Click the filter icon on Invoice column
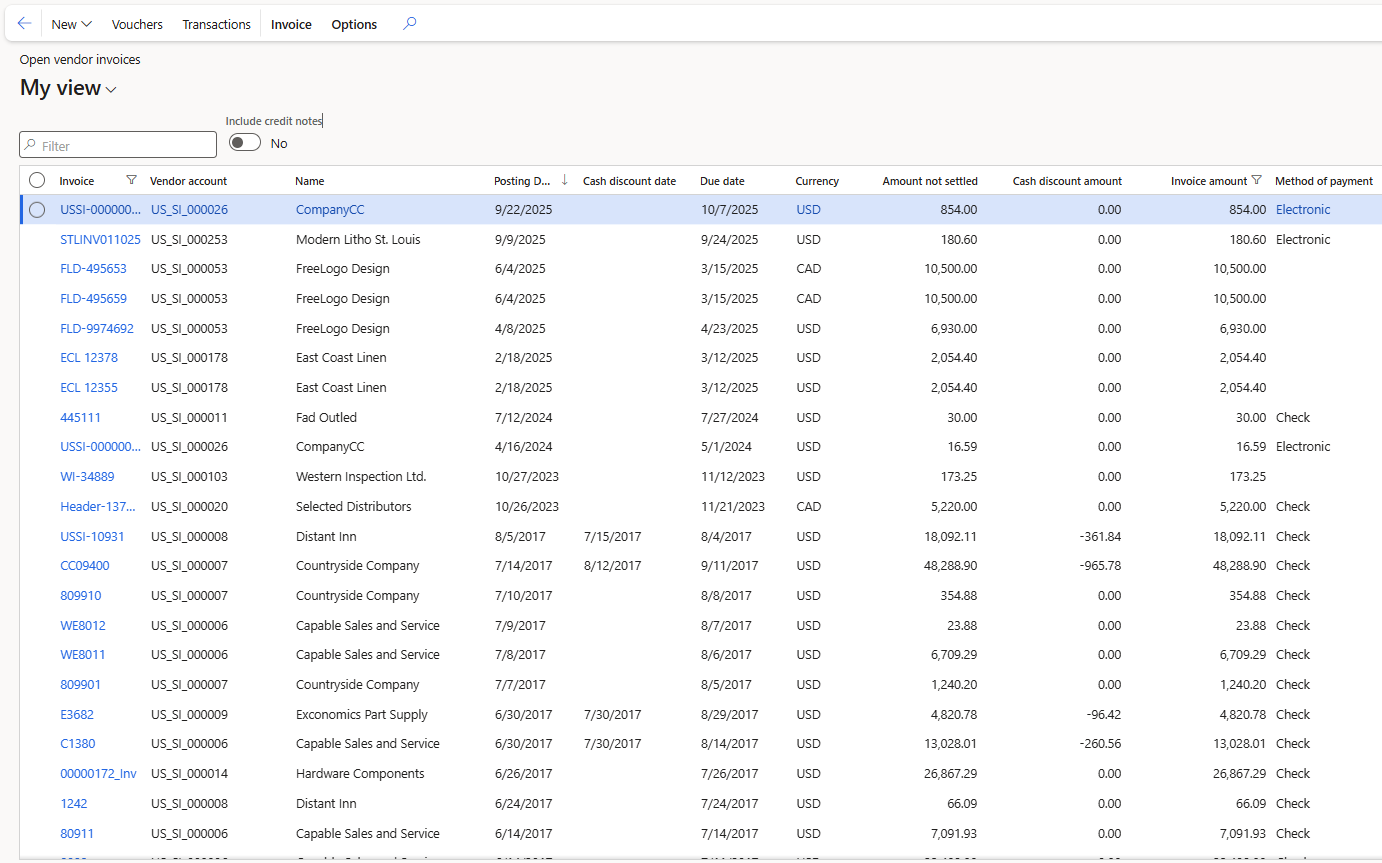Viewport: 1382px width, 863px height. [x=131, y=180]
